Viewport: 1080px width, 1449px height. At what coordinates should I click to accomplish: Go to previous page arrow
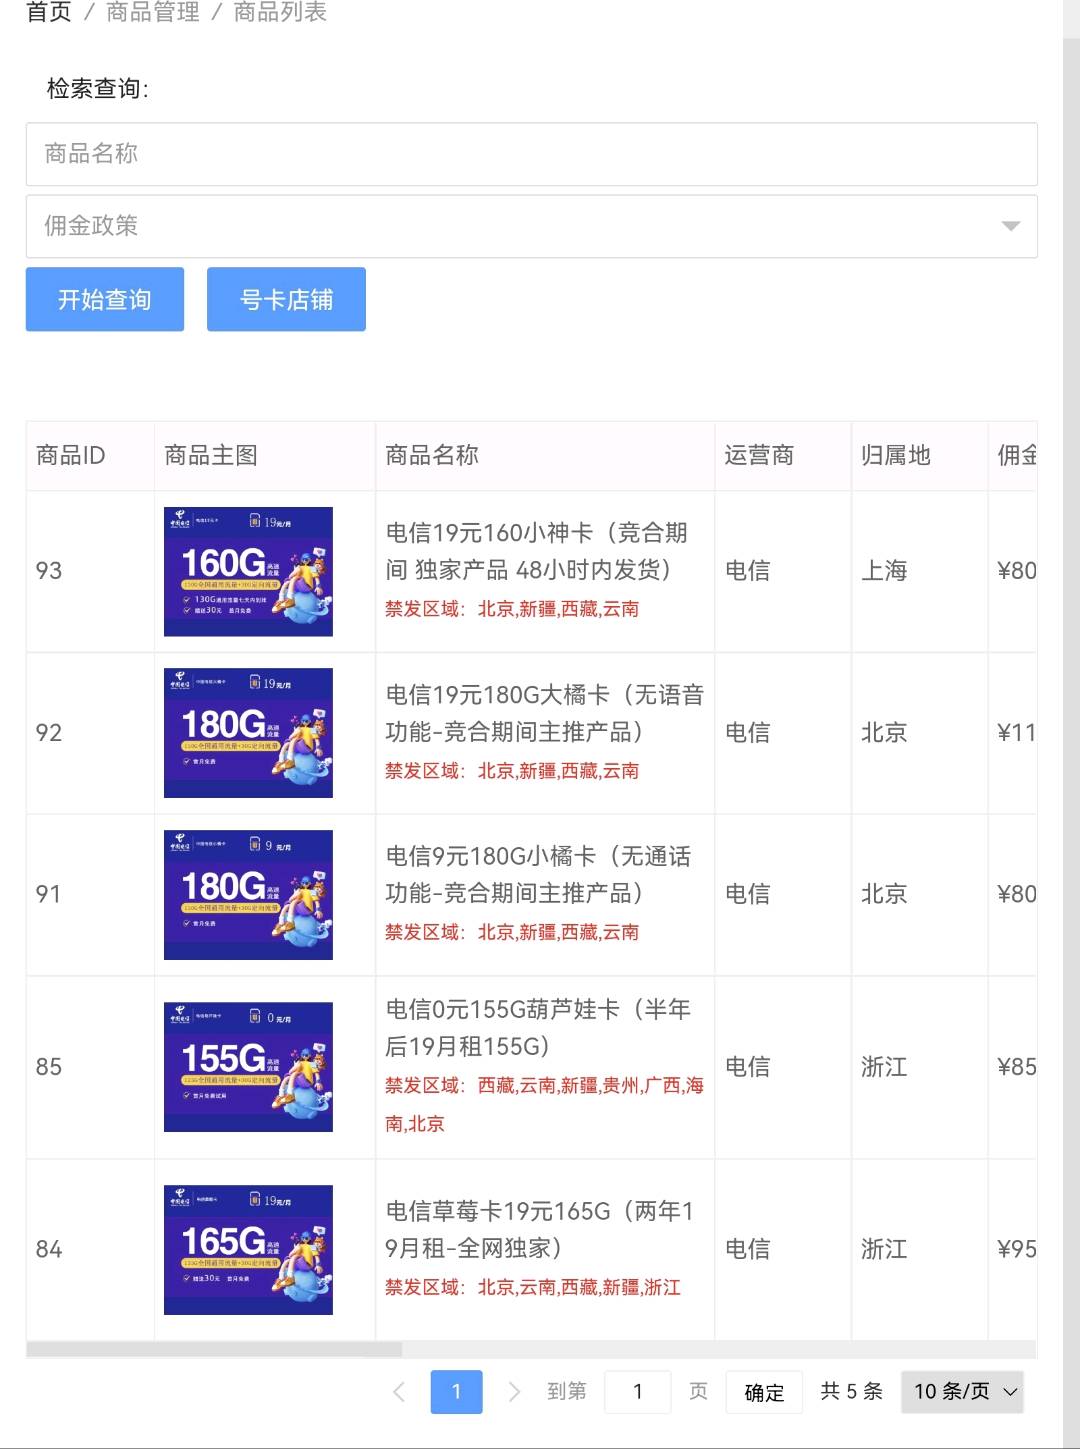tap(399, 1392)
